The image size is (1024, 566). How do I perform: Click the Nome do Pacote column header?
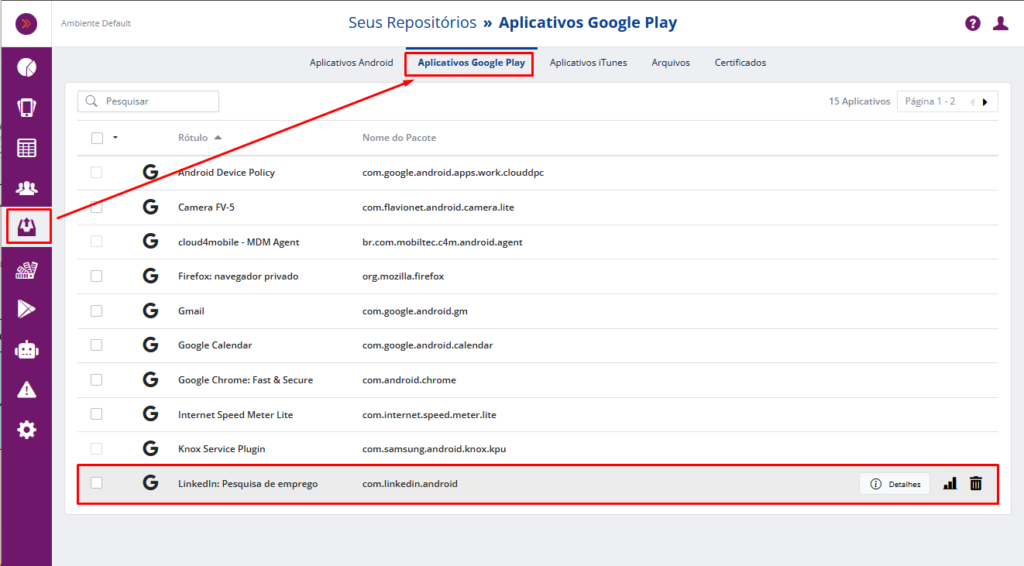[399, 138]
